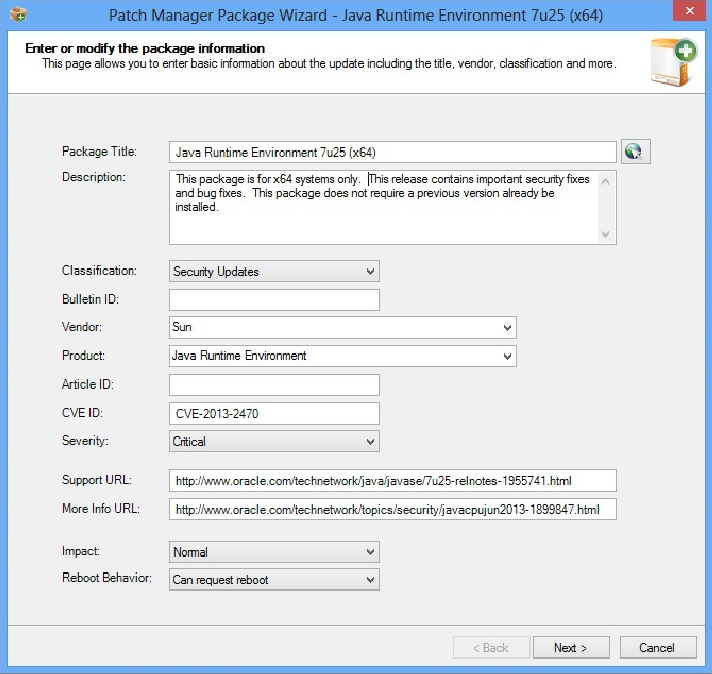The image size is (712, 674).
Task: Expand the Vendor combo box
Action: (x=507, y=327)
